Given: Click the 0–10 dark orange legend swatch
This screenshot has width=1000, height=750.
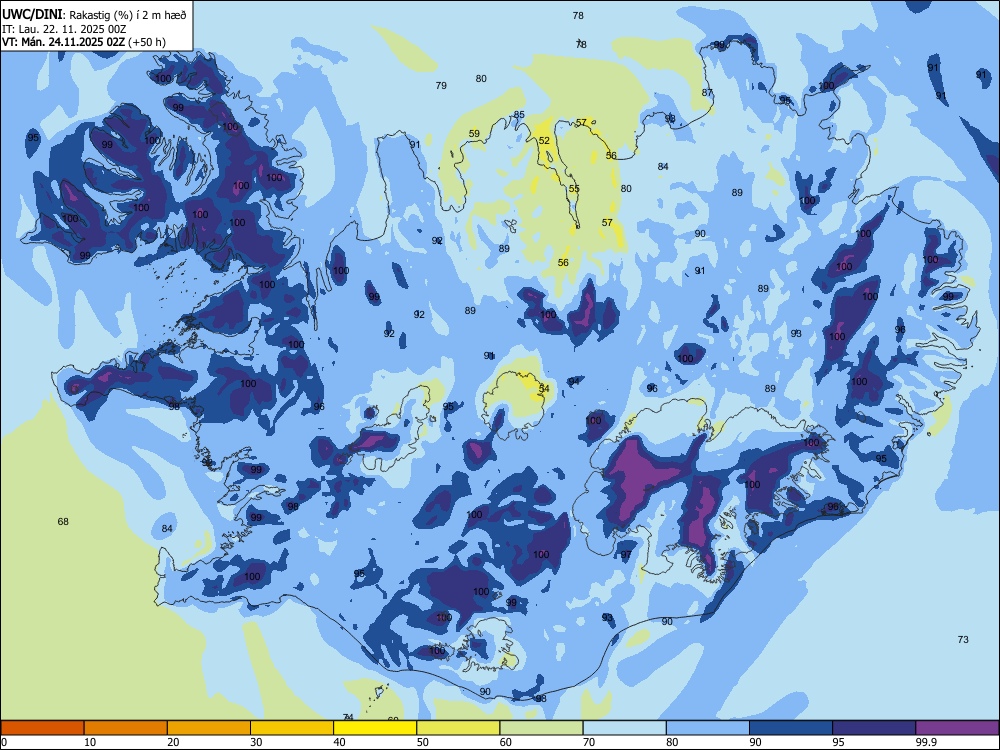Looking at the screenshot, I should coord(42,728).
